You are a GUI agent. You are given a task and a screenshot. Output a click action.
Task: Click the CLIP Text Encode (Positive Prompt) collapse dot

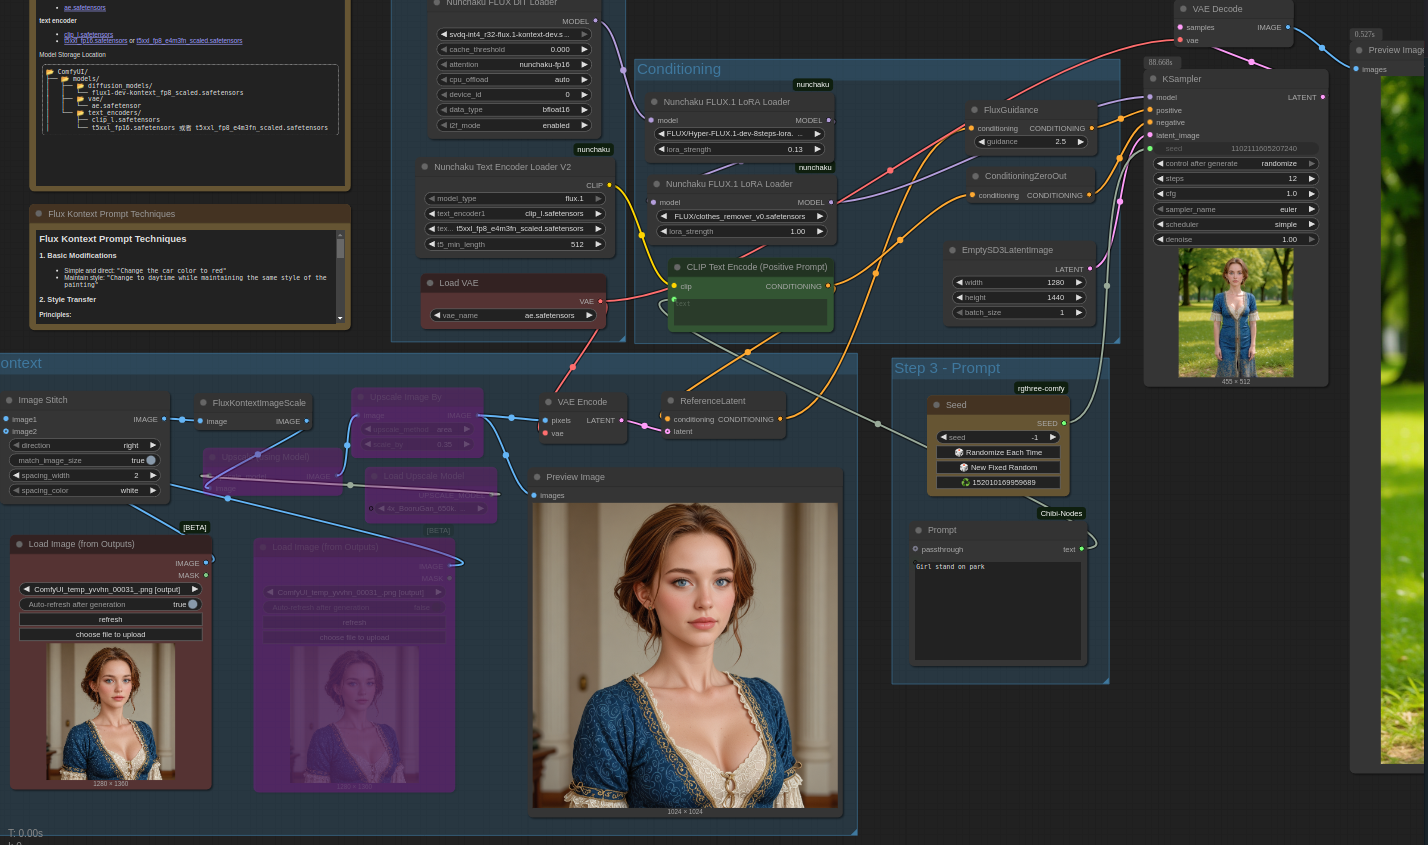(677, 267)
